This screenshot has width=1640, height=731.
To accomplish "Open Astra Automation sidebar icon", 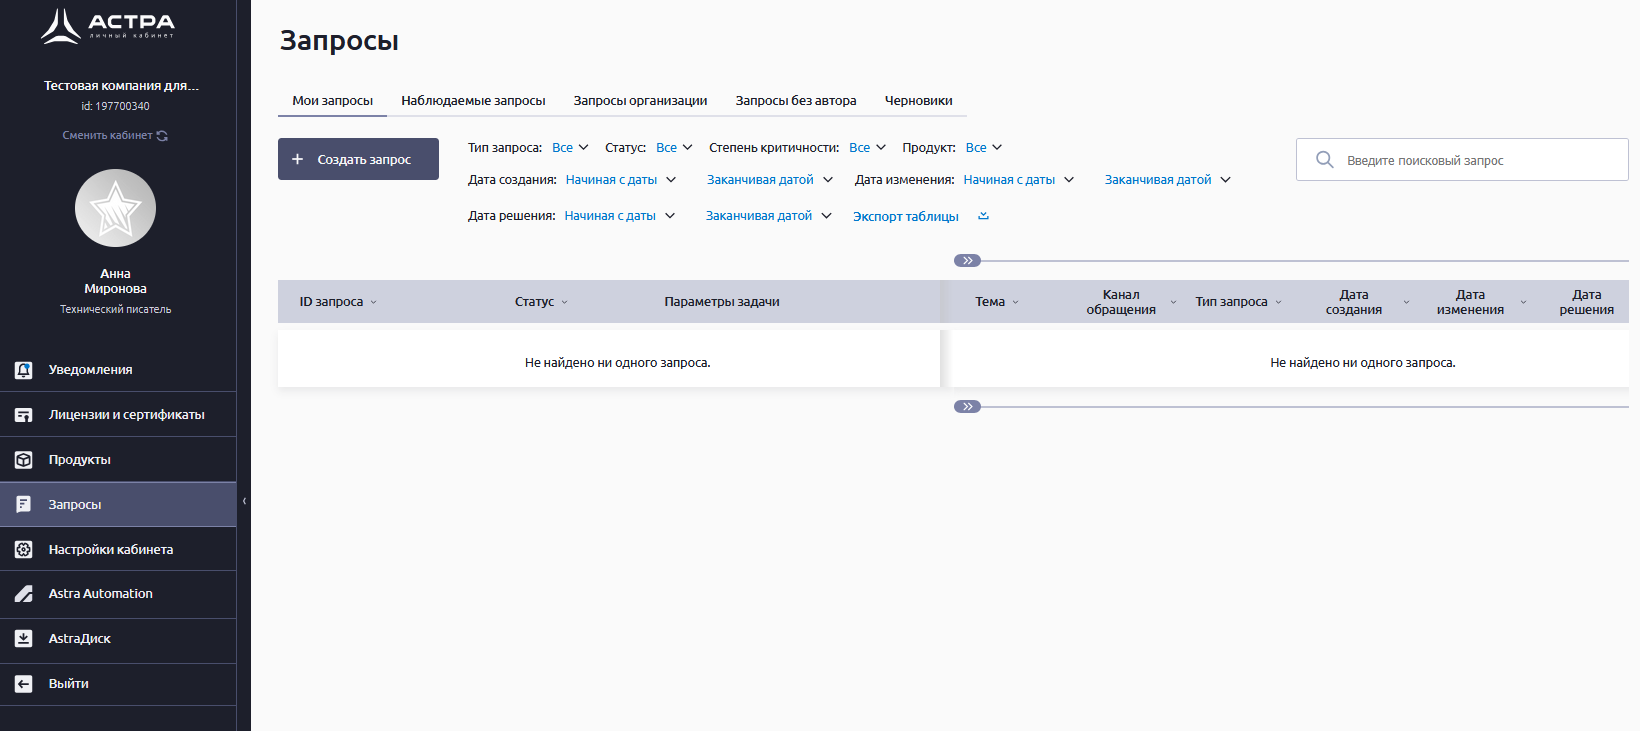I will pos(24,594).
